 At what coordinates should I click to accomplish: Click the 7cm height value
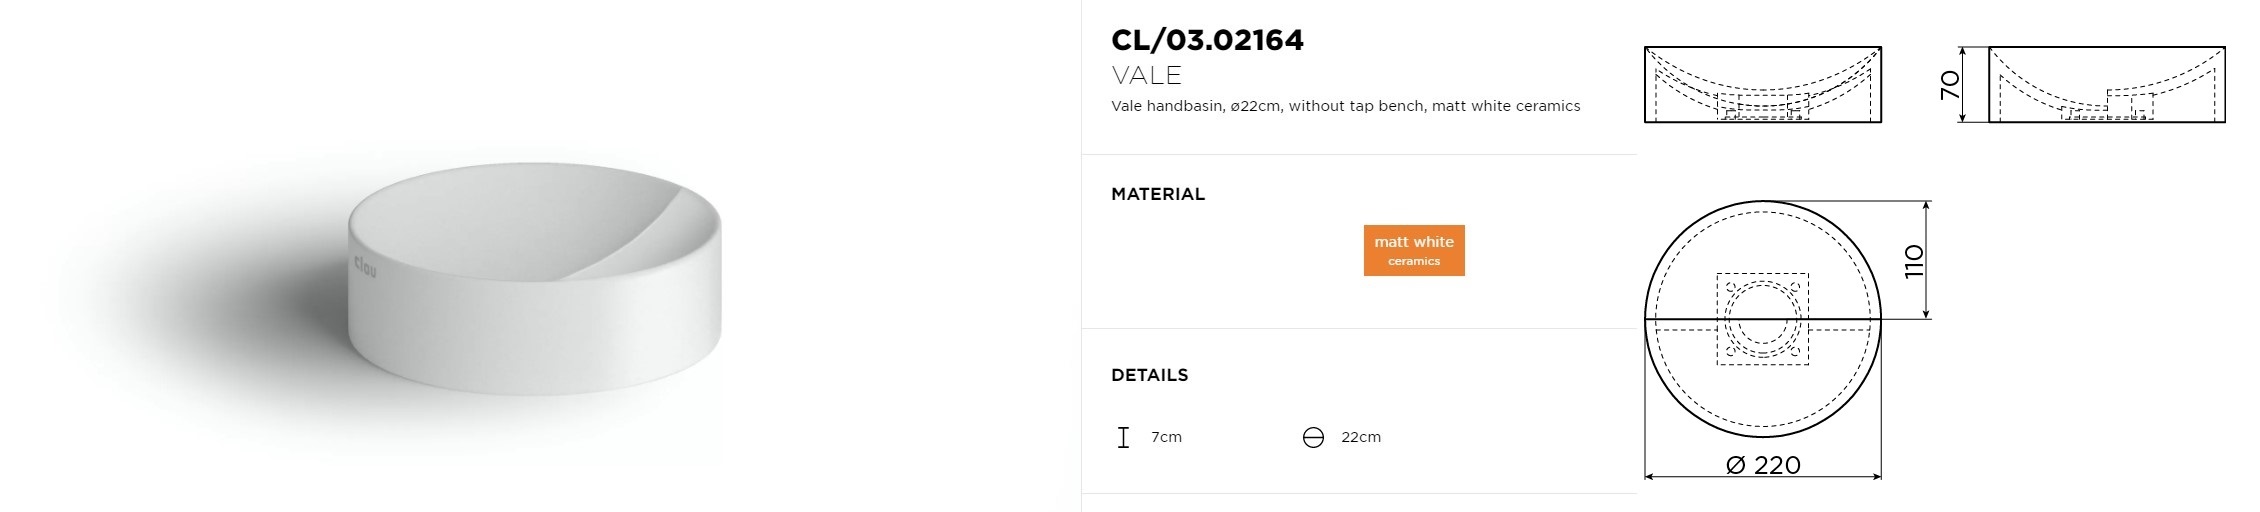tap(1166, 437)
